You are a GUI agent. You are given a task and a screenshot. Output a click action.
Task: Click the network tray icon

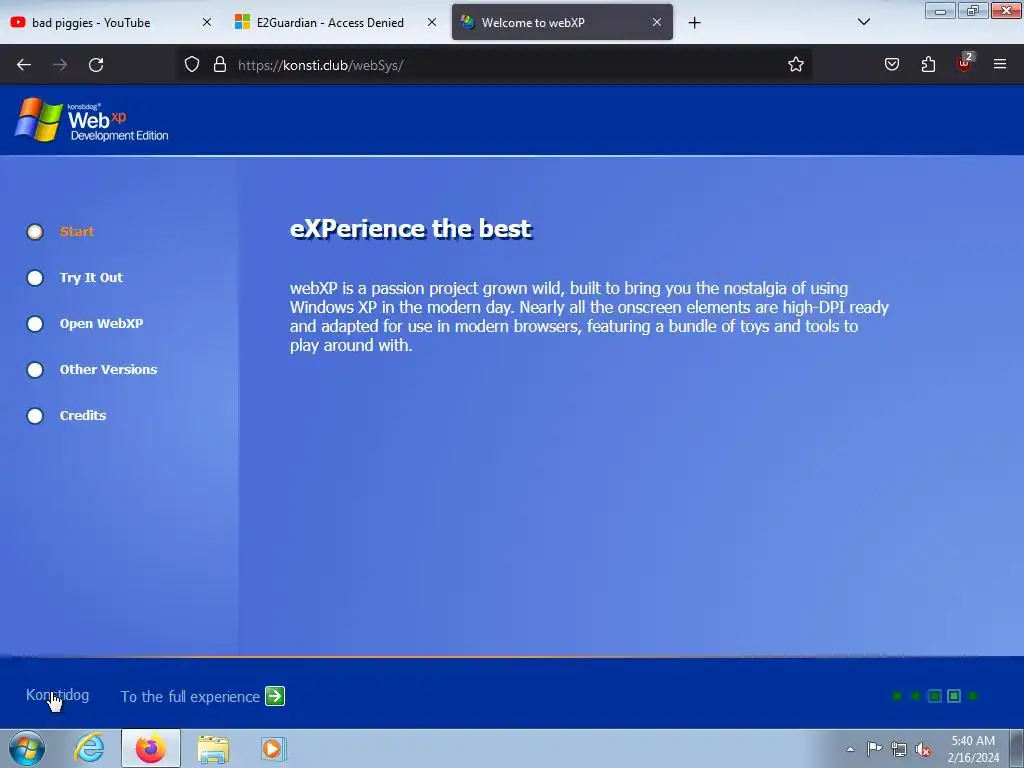click(899, 750)
